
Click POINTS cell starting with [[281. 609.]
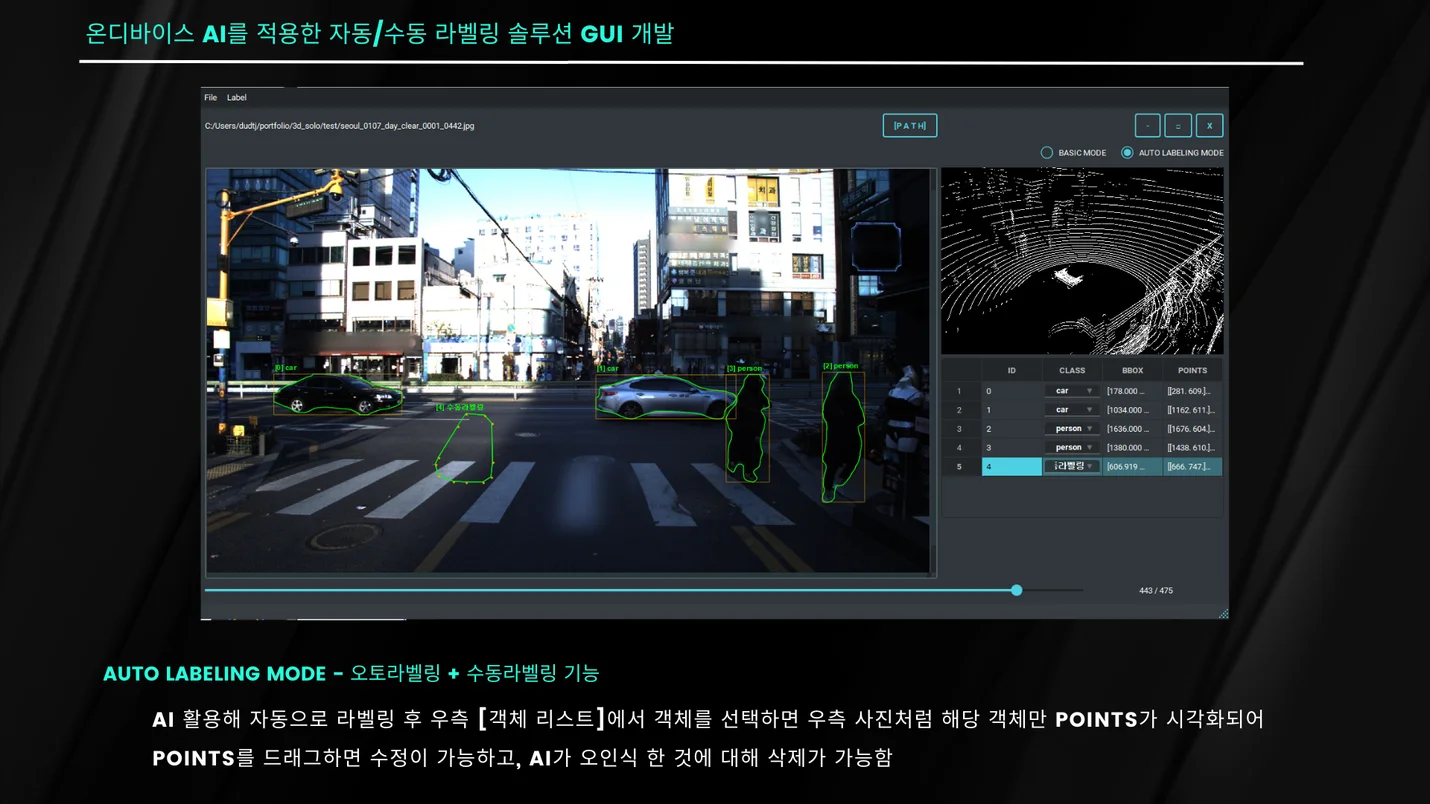[1192, 391]
